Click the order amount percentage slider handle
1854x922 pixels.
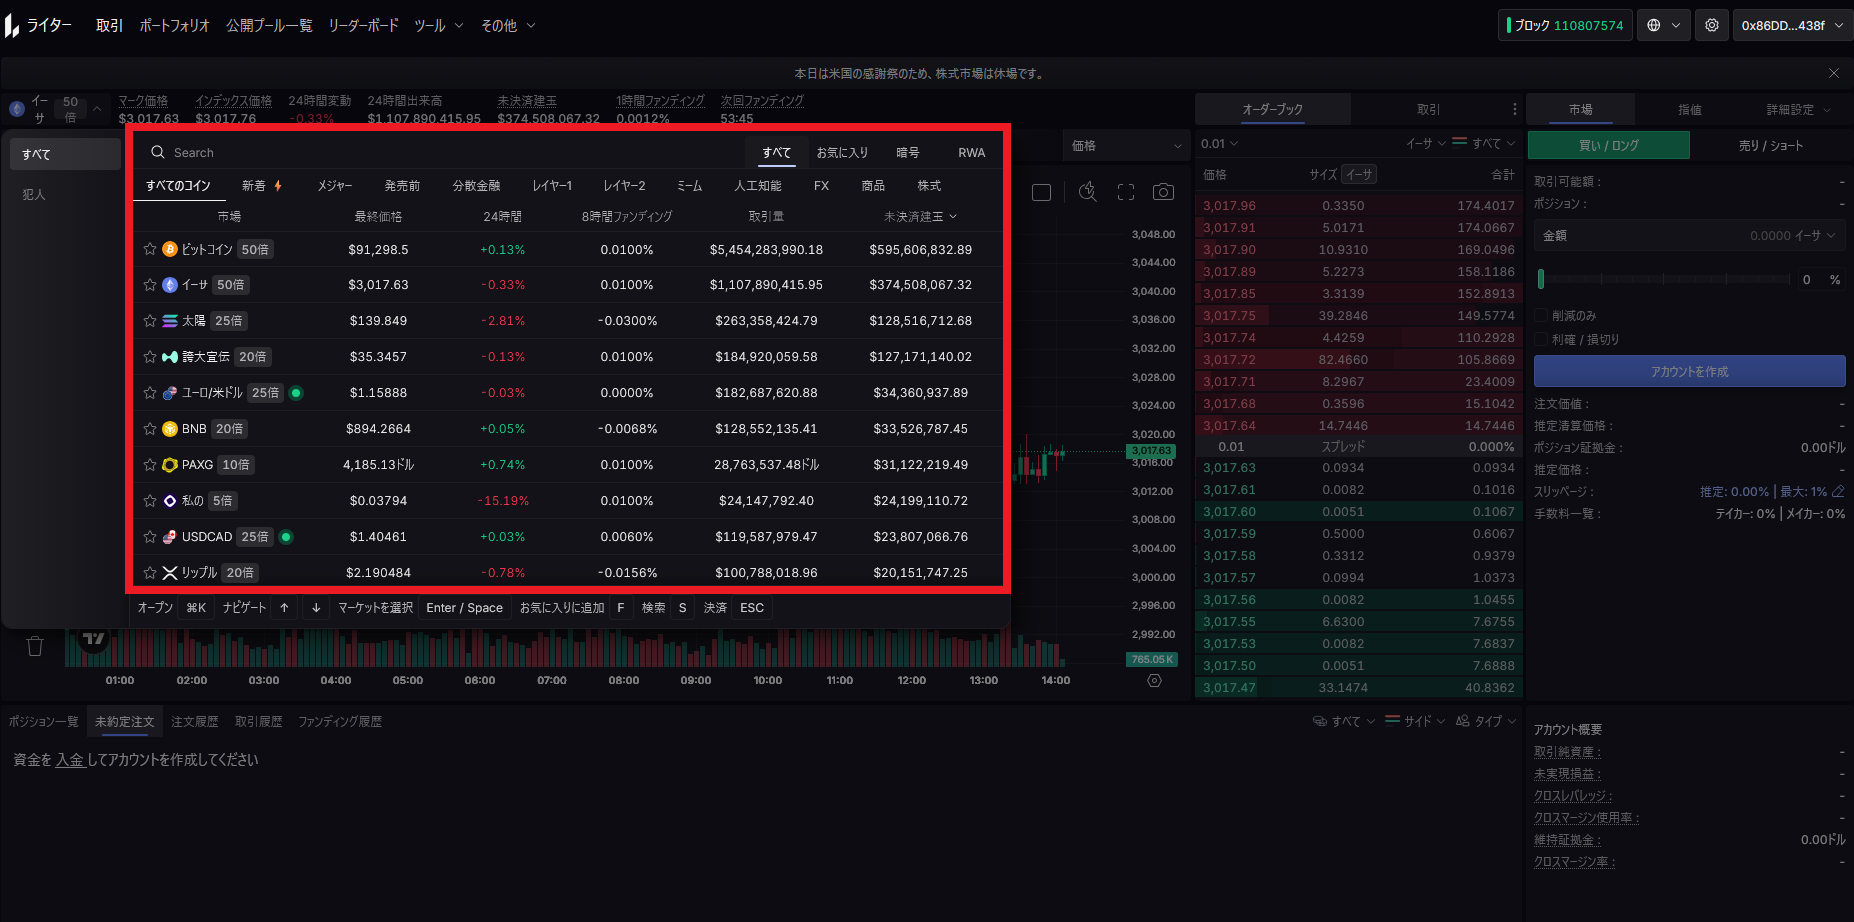point(1541,279)
